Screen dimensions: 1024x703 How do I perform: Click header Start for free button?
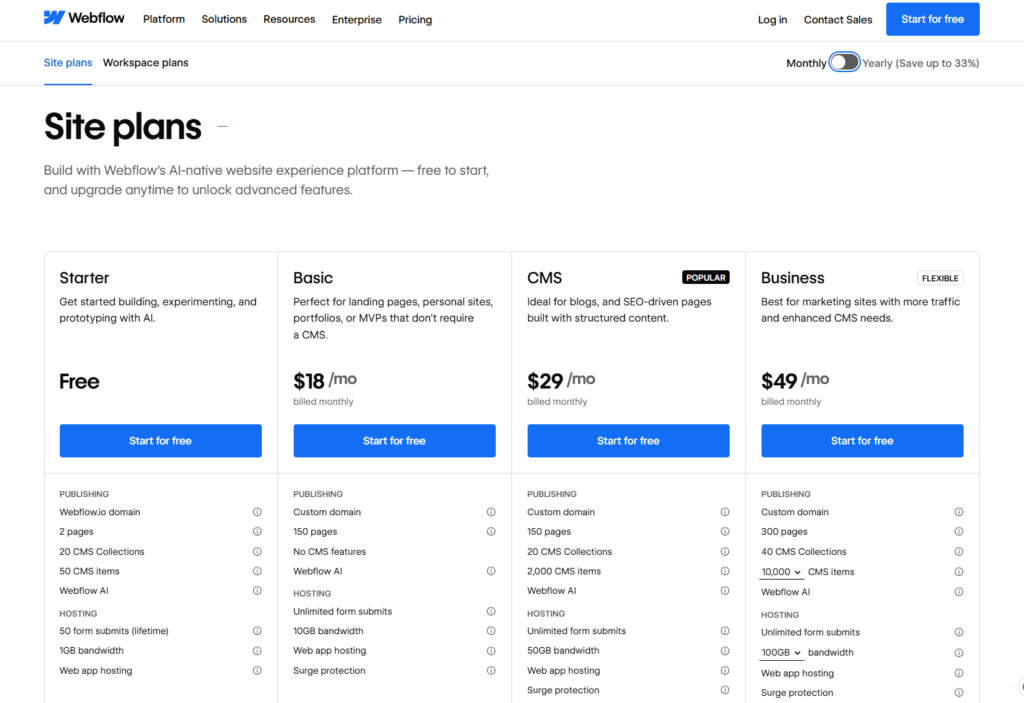tap(933, 19)
